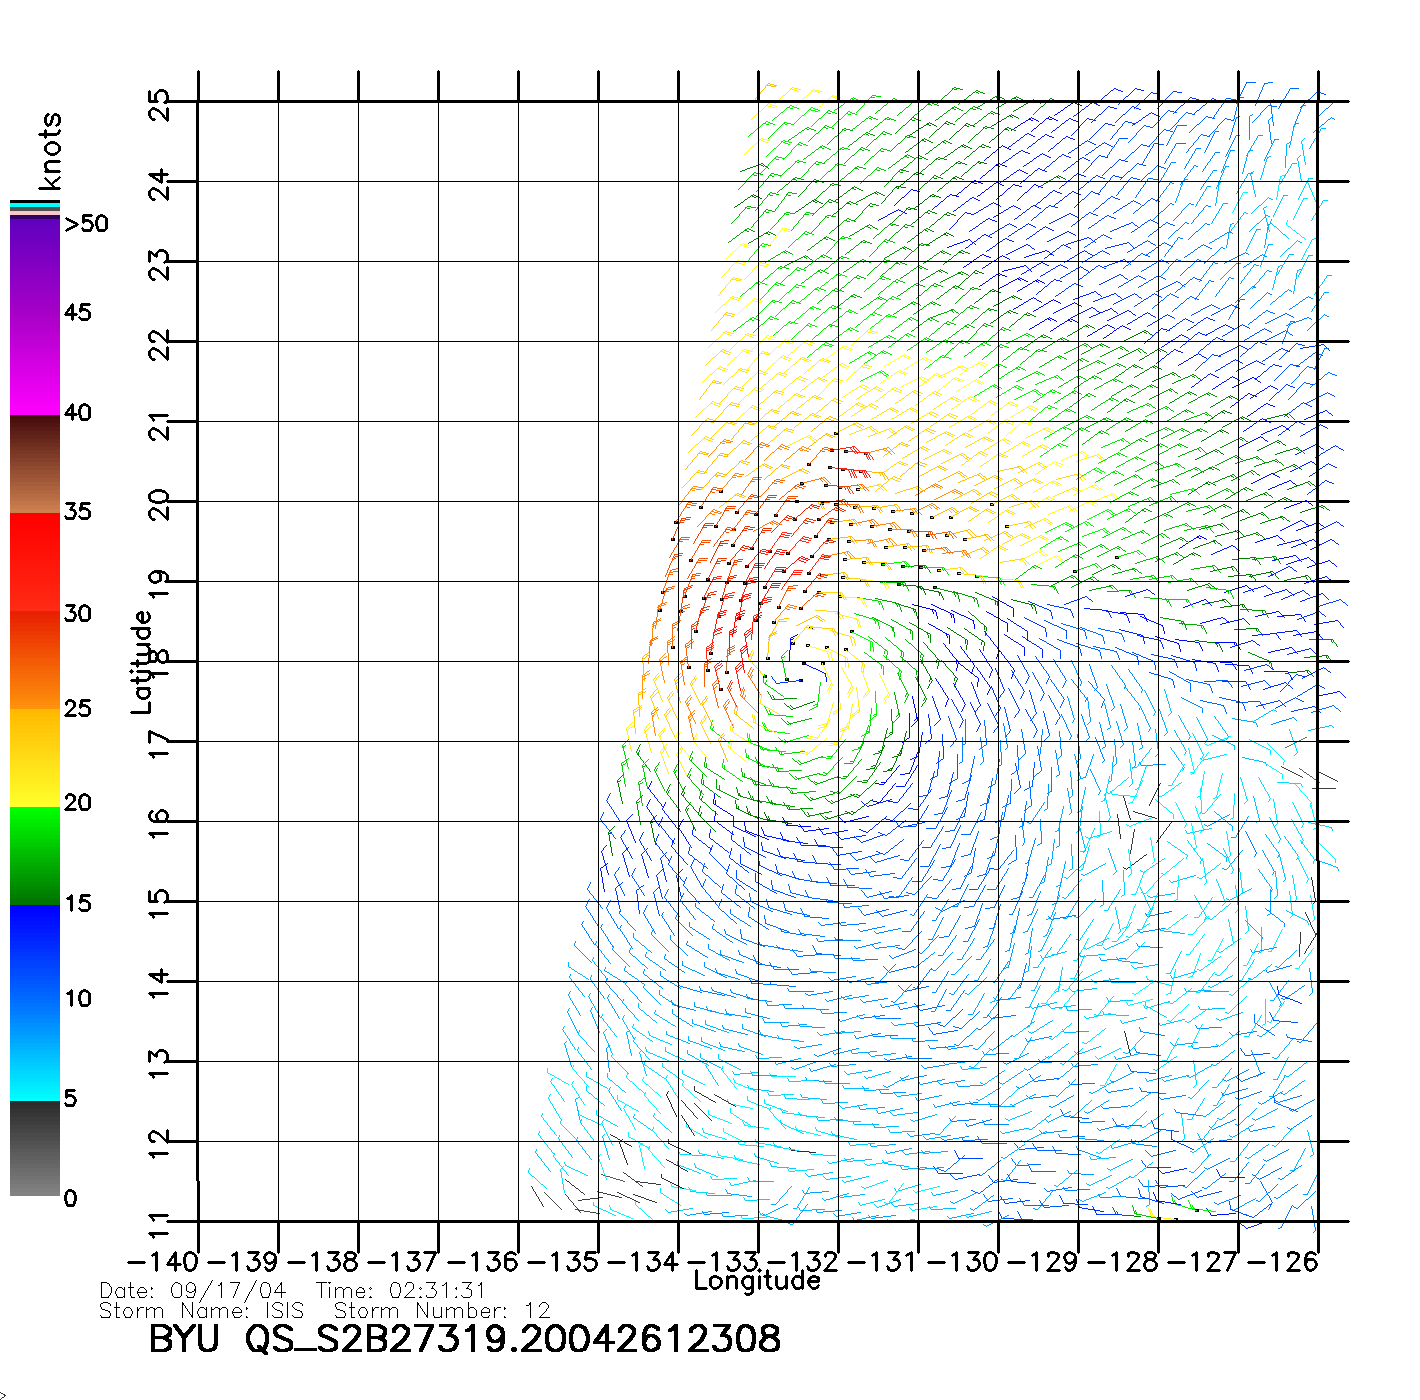
Task: Click the brown 35-40 knots color band
Action: pyautogui.click(x=35, y=464)
